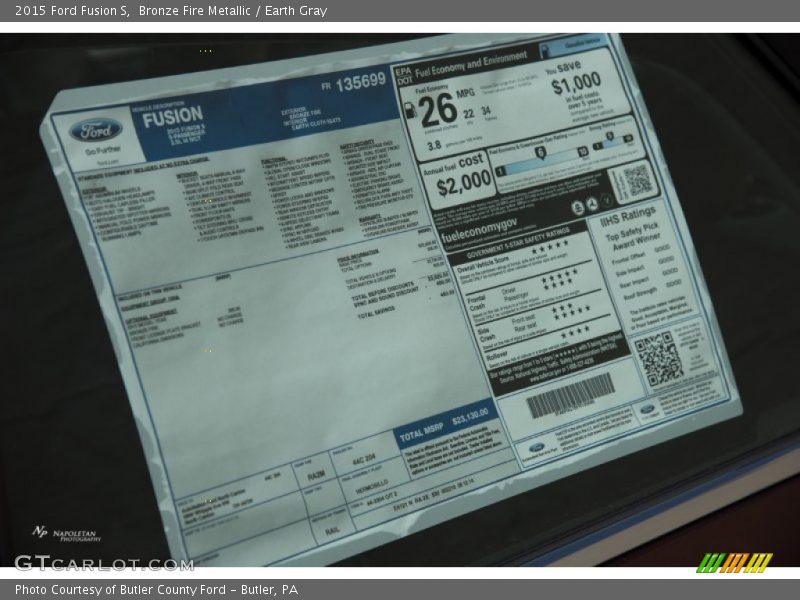
Task: Click the barcode at the sticker bottom
Action: click(x=570, y=395)
